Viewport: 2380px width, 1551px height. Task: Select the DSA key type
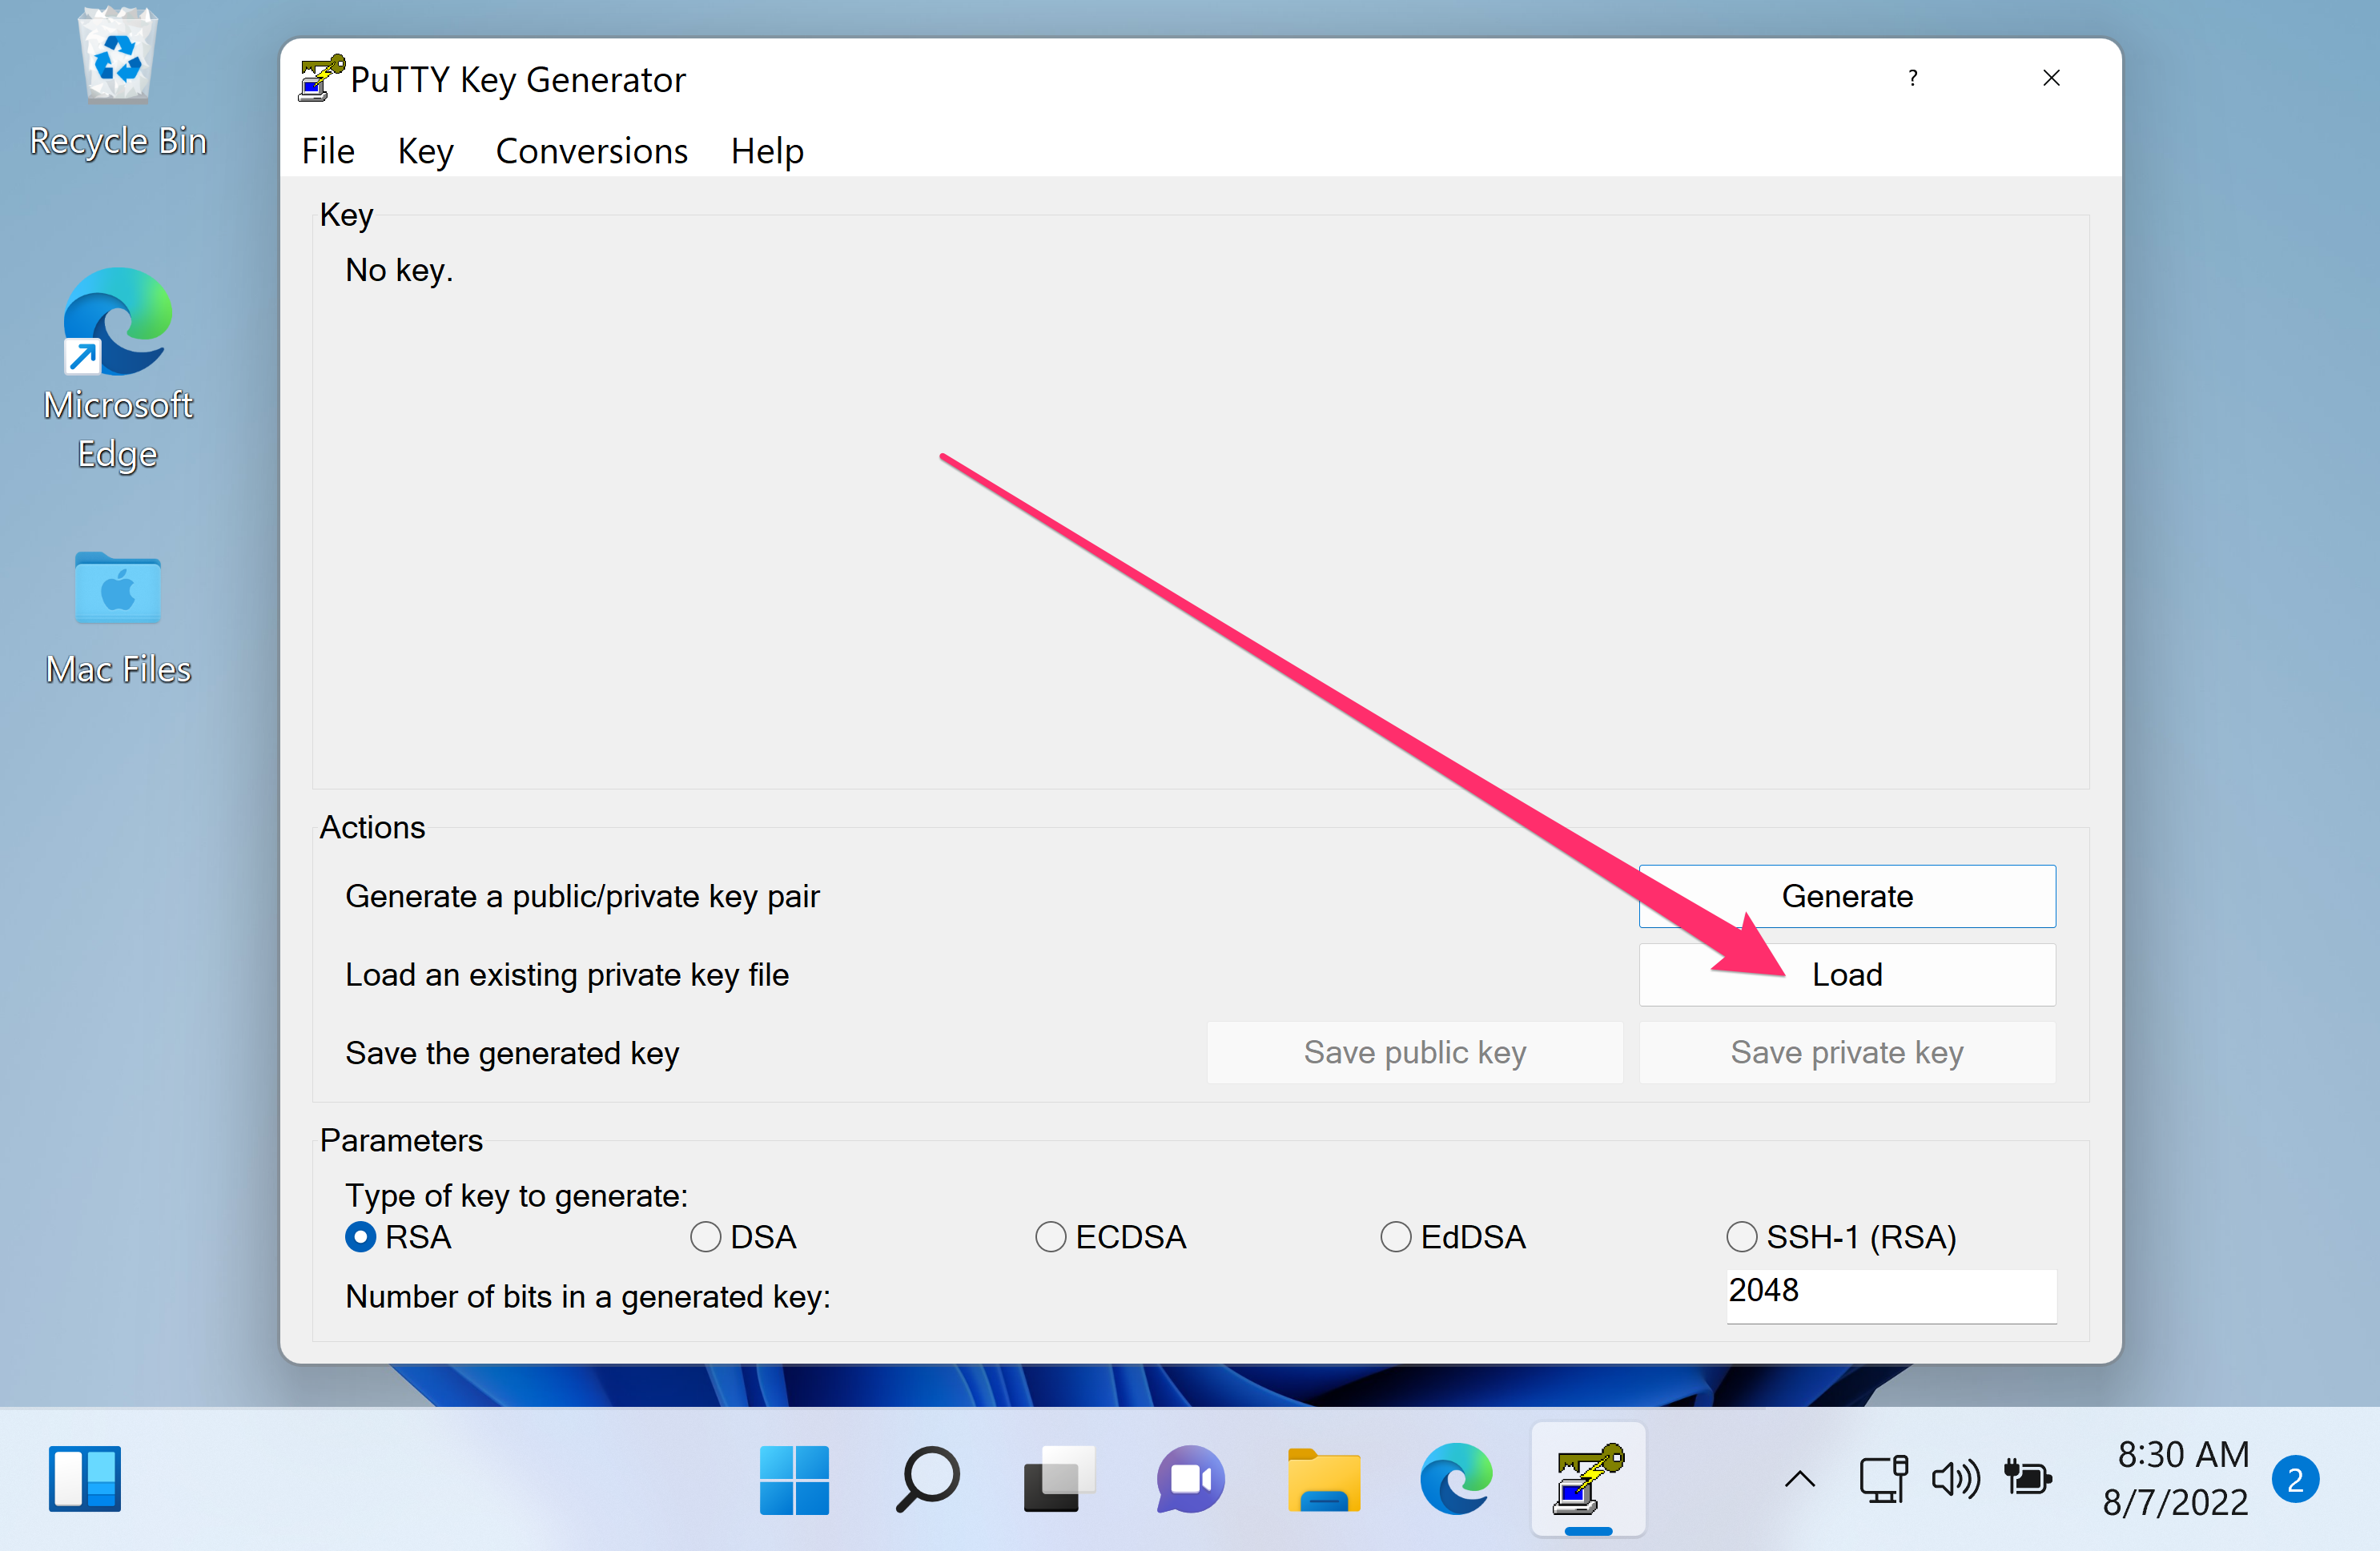[x=743, y=1237]
